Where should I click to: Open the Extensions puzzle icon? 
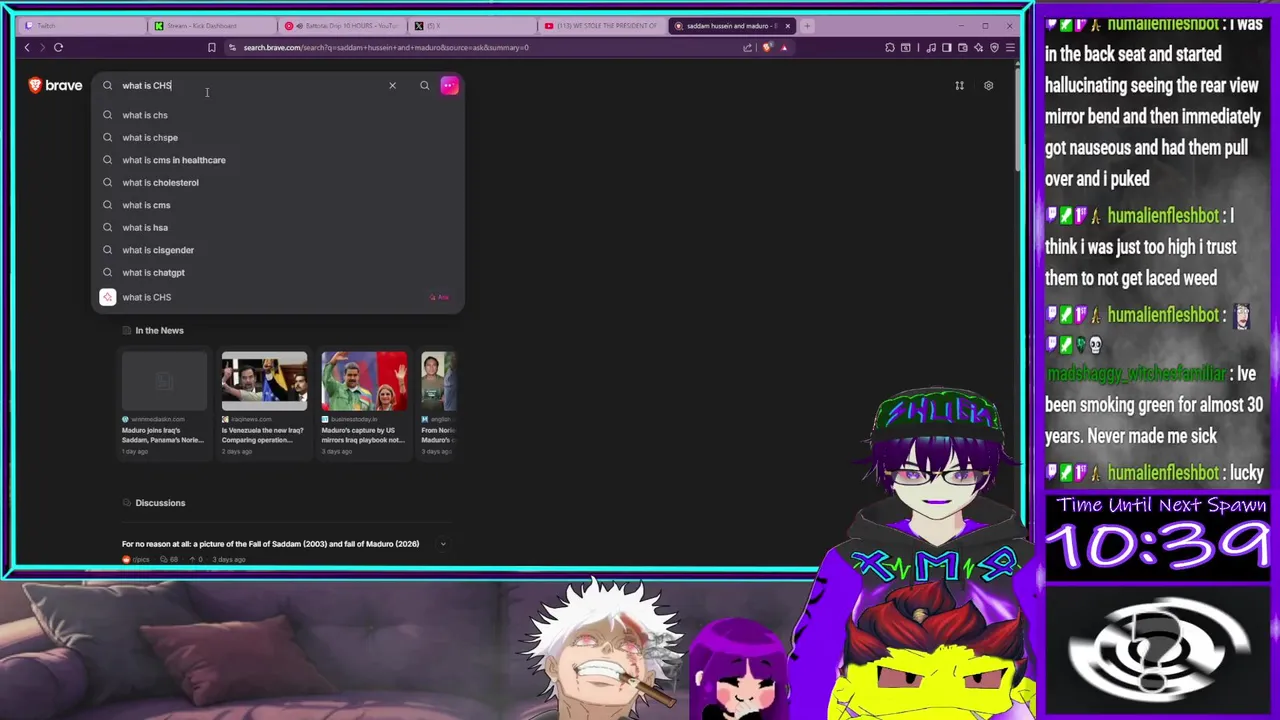pyautogui.click(x=890, y=47)
